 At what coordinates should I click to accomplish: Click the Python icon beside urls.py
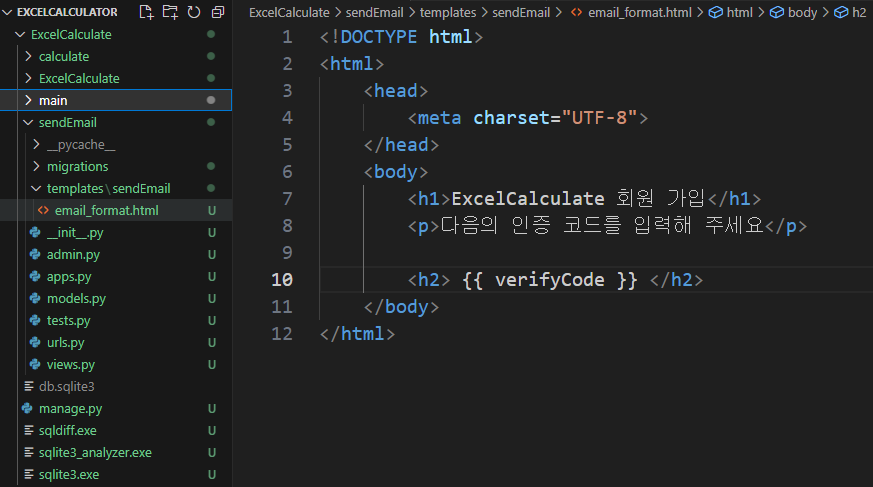point(35,342)
